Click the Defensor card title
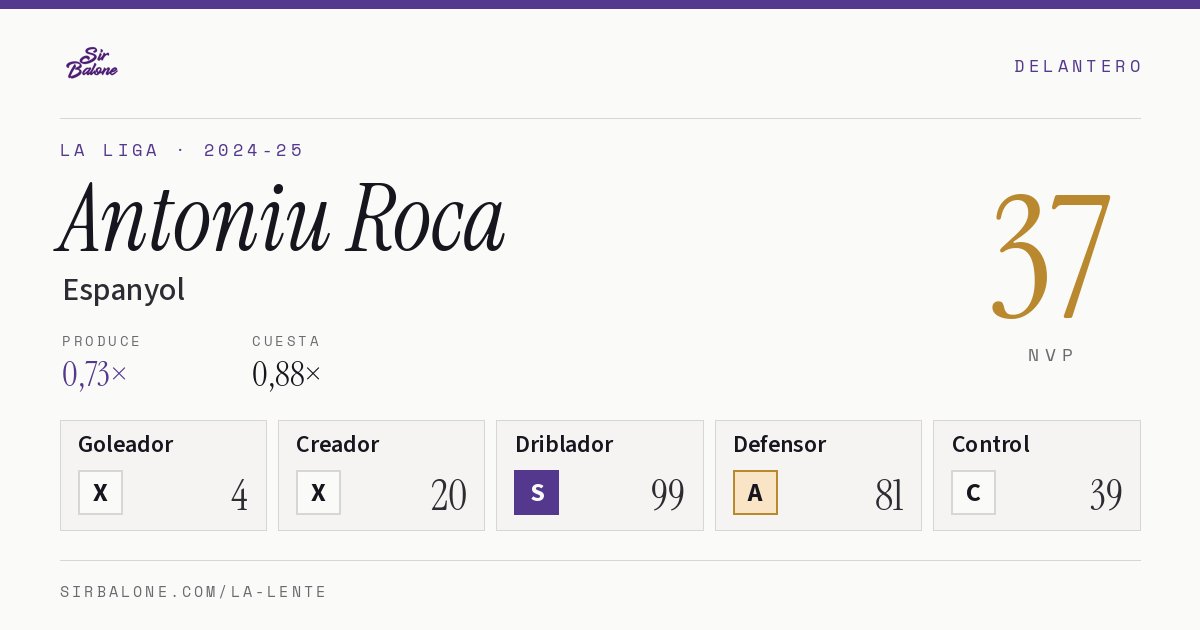1200x630 pixels. click(x=780, y=444)
